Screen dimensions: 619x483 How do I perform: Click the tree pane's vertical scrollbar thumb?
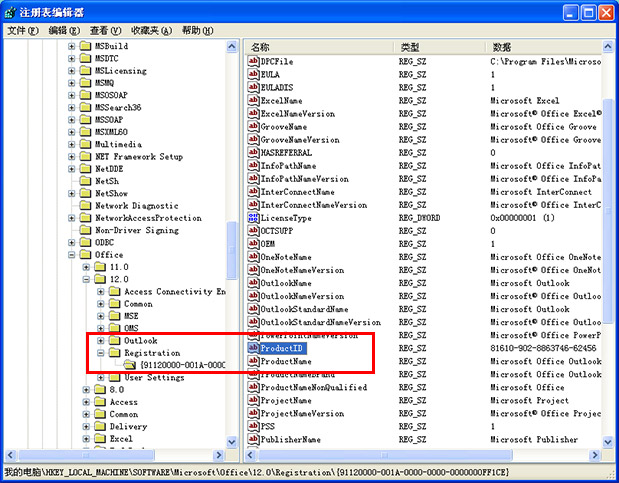(x=232, y=250)
